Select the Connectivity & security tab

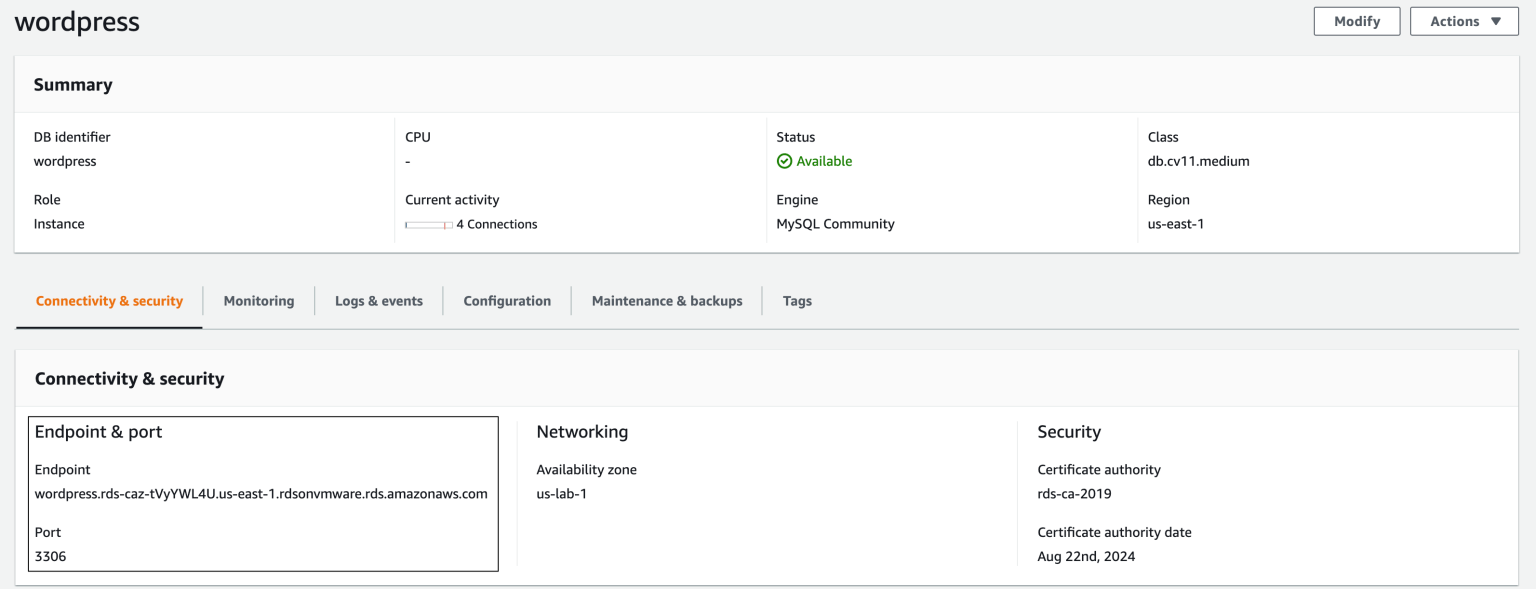[x=109, y=301]
